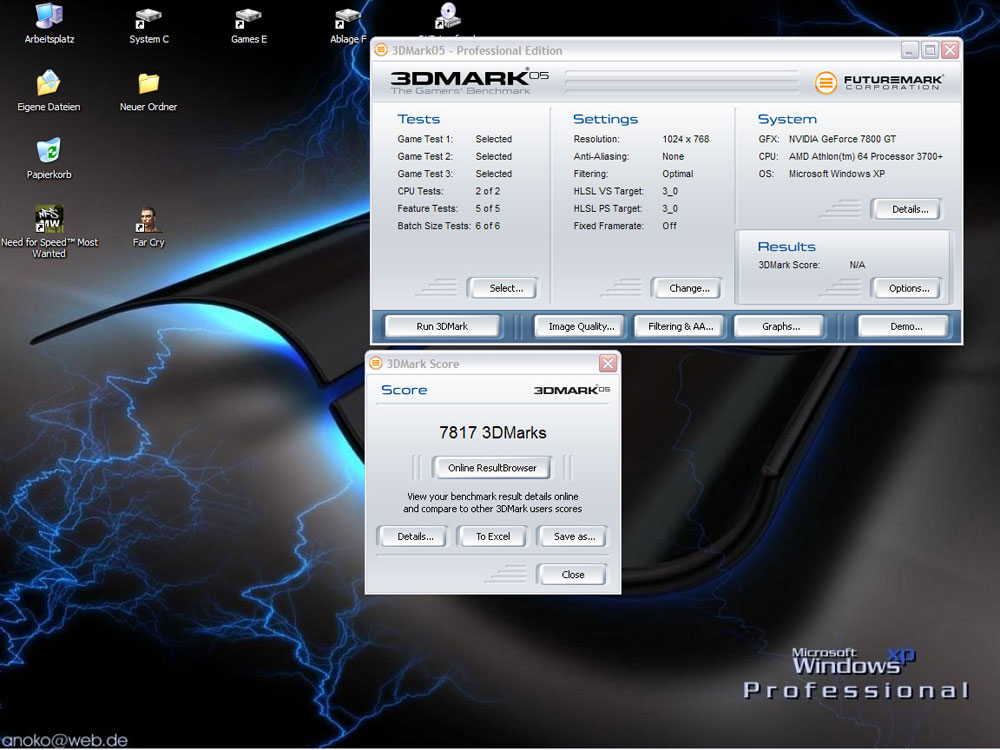This screenshot has height=750, width=1000.
Task: Click the AMD Athlon 64 Processor 3700+ text
Action: [865, 156]
